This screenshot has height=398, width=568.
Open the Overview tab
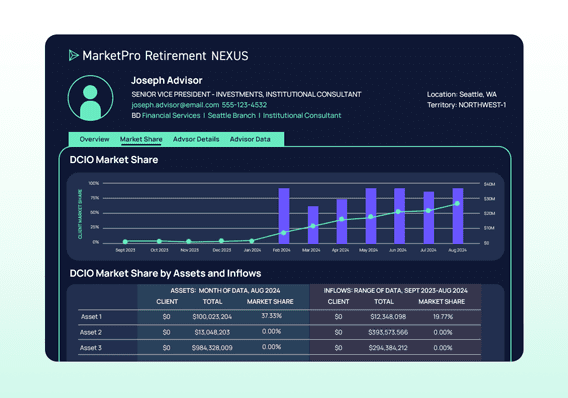point(94,139)
